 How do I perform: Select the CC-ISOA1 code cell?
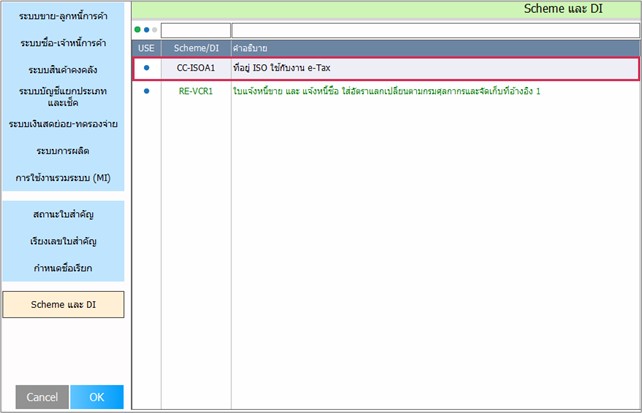coord(196,68)
